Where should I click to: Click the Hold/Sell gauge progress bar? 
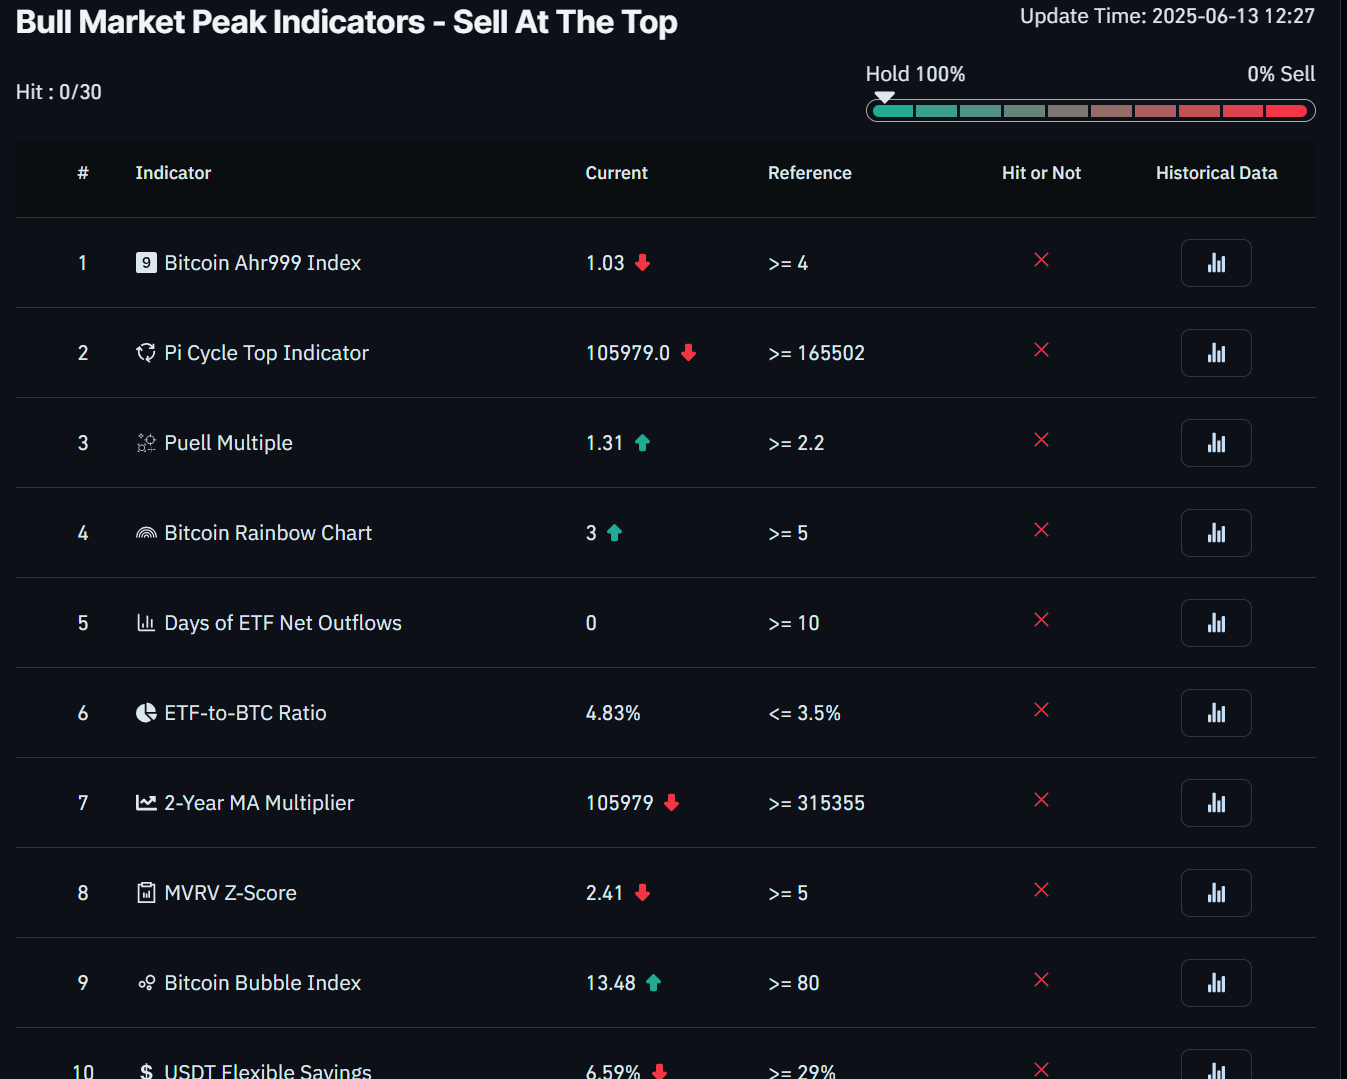click(x=1090, y=111)
